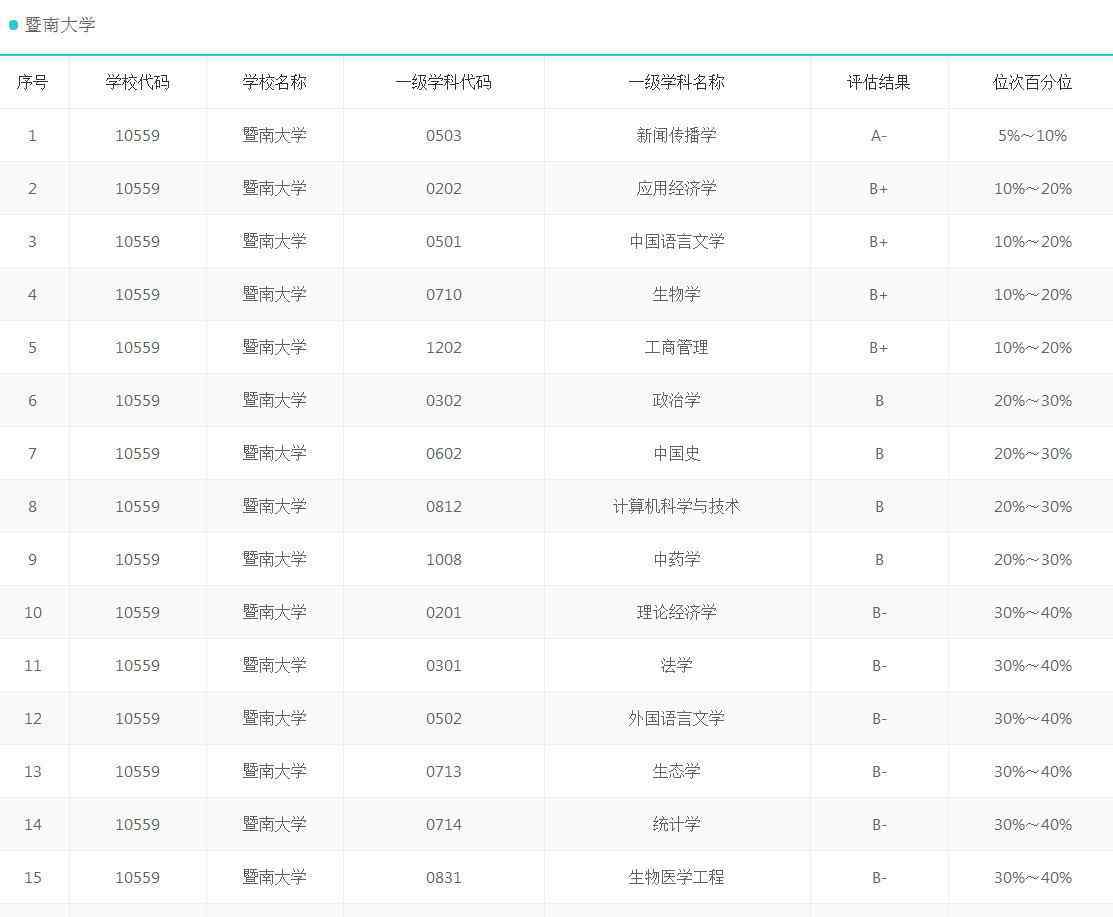Select the 中国语言文学 row entry
Screen dimensions: 1113x917
[676, 241]
